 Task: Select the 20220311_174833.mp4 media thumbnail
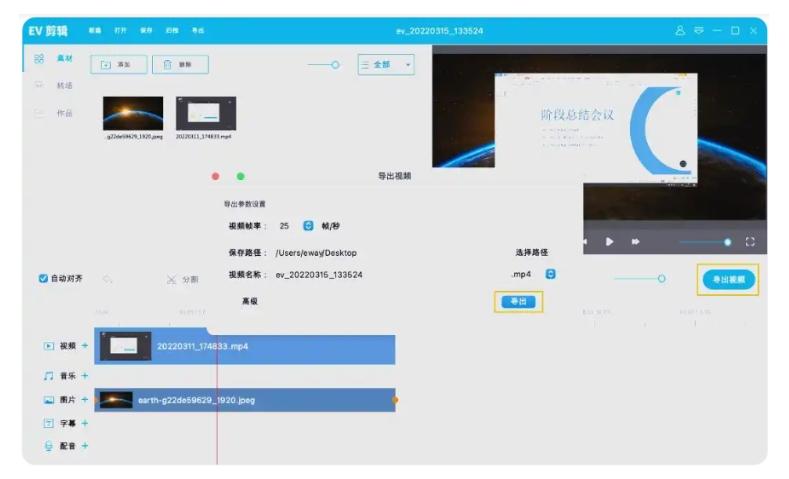[x=205, y=114]
